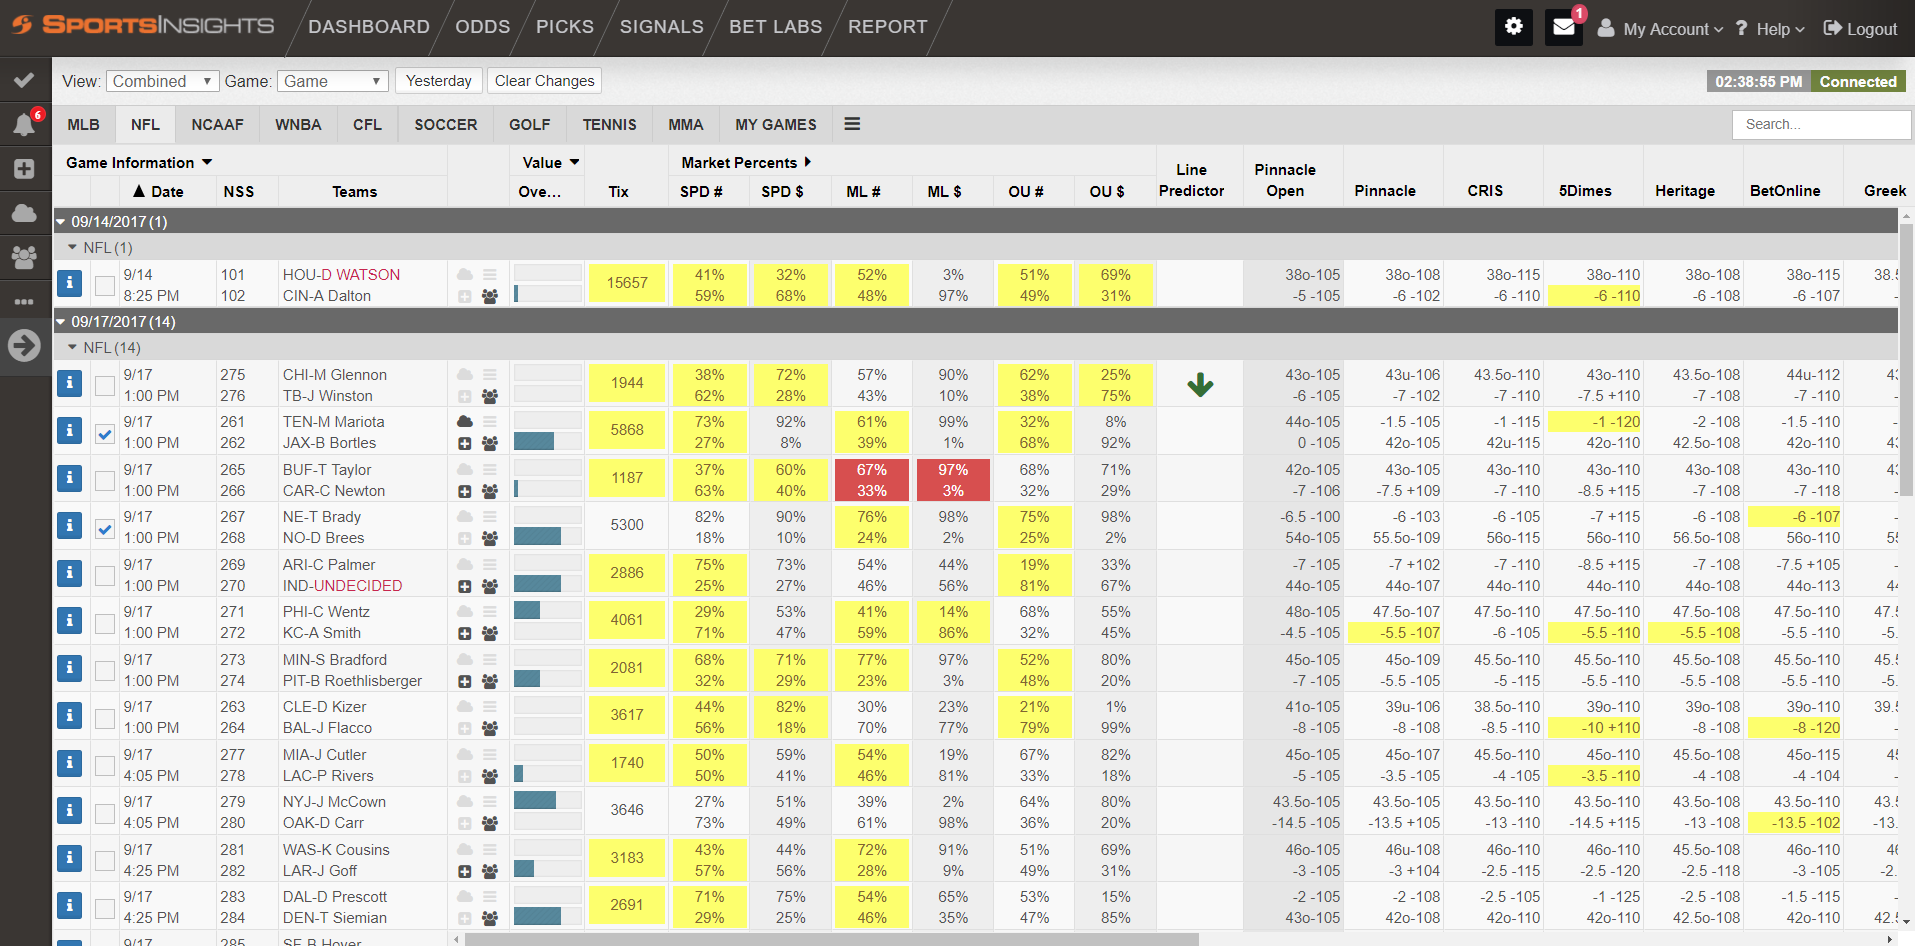Image resolution: width=1915 pixels, height=946 pixels.
Task: Check the MIN-PIT game checkbox
Action: [x=105, y=671]
